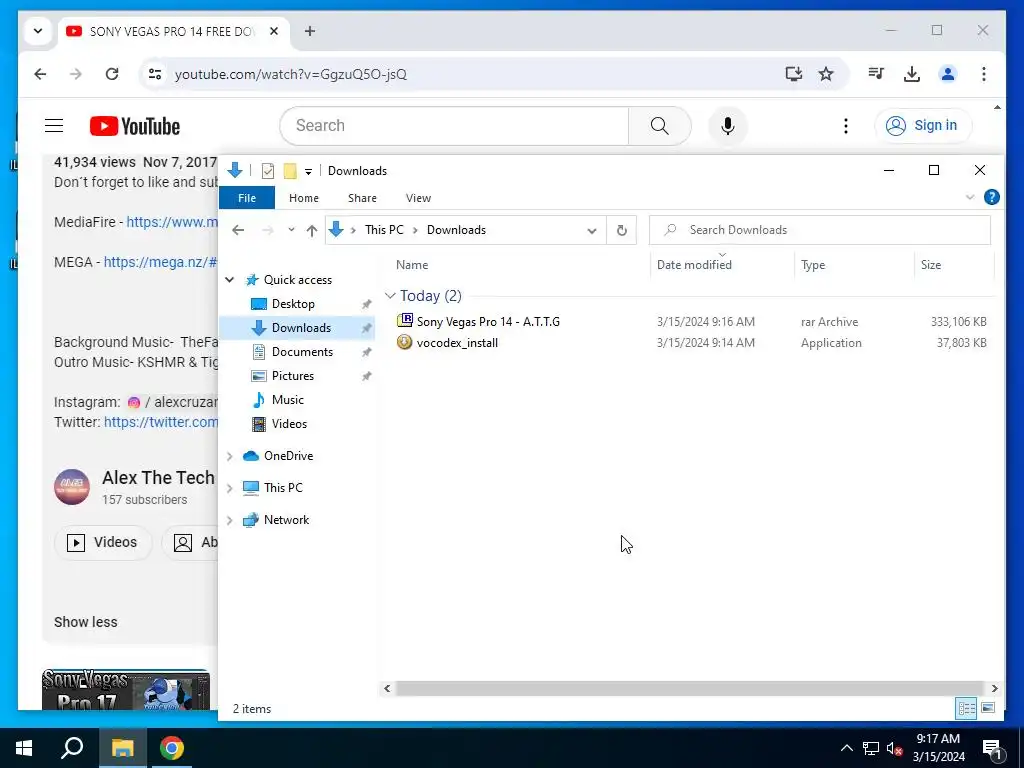Select Sony Vegas Pro 14 - A.T.T.G file

tap(488, 321)
